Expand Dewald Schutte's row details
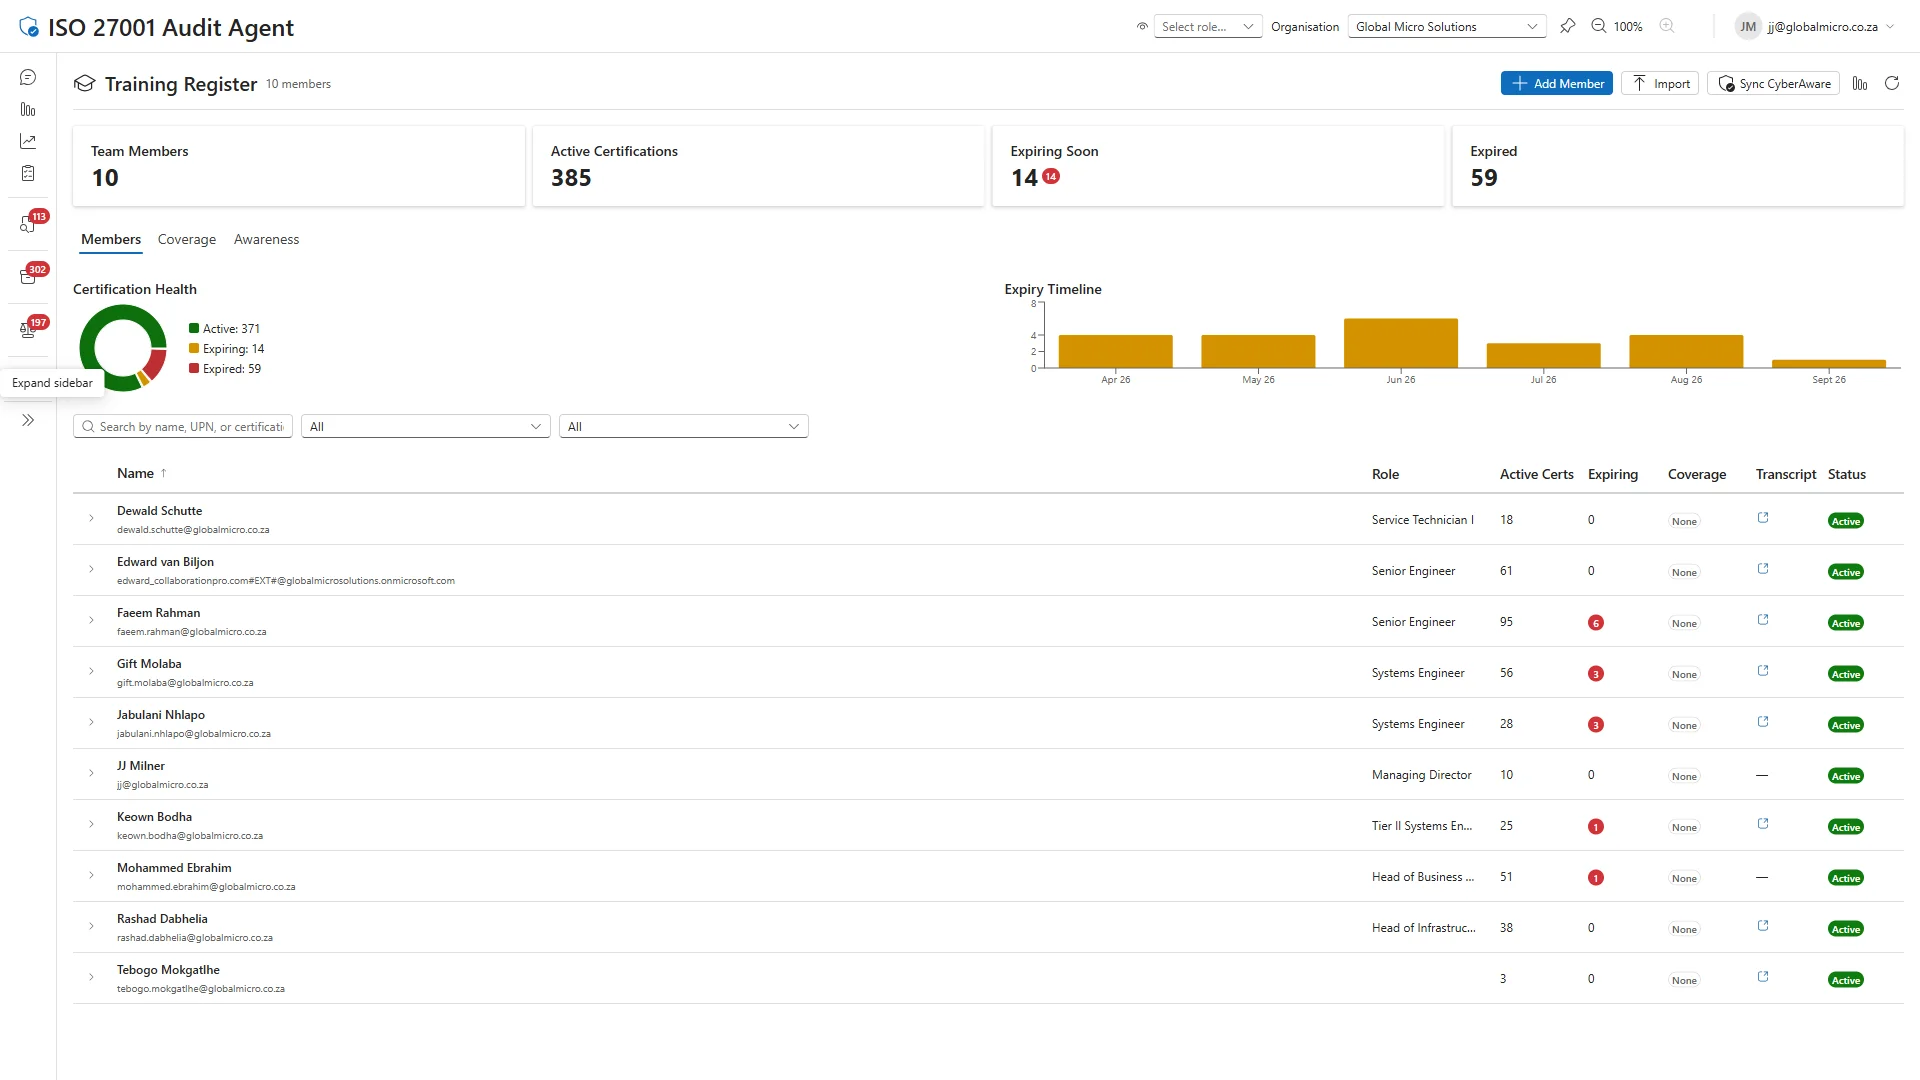The width and height of the screenshot is (1920, 1080). coord(91,519)
